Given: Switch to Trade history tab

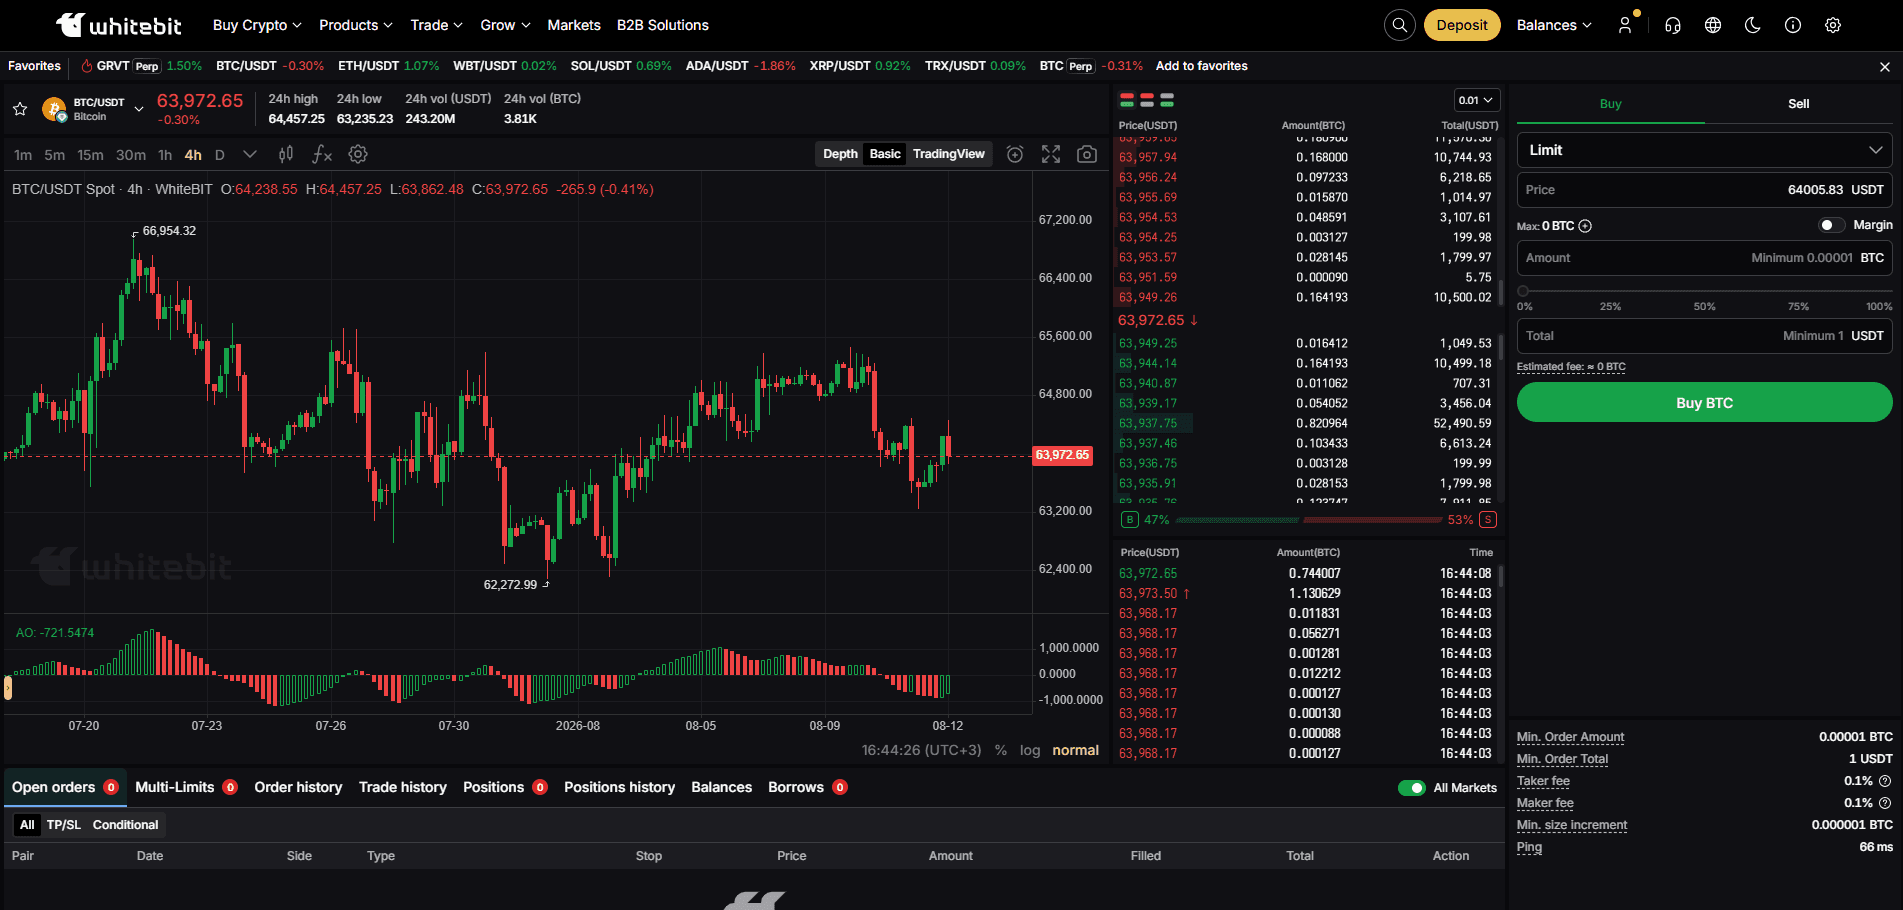Looking at the screenshot, I should click(403, 787).
